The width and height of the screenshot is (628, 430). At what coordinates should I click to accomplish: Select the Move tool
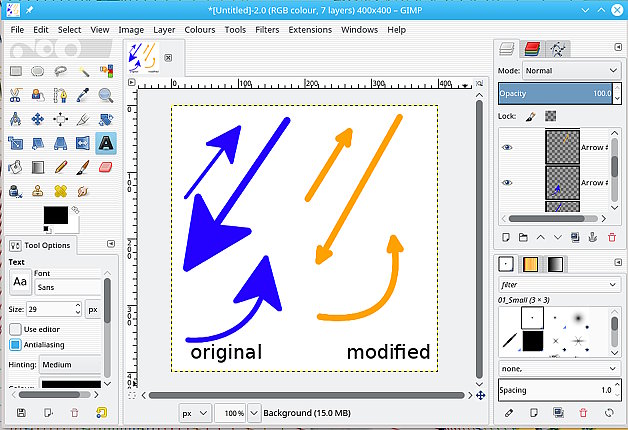tap(38, 119)
